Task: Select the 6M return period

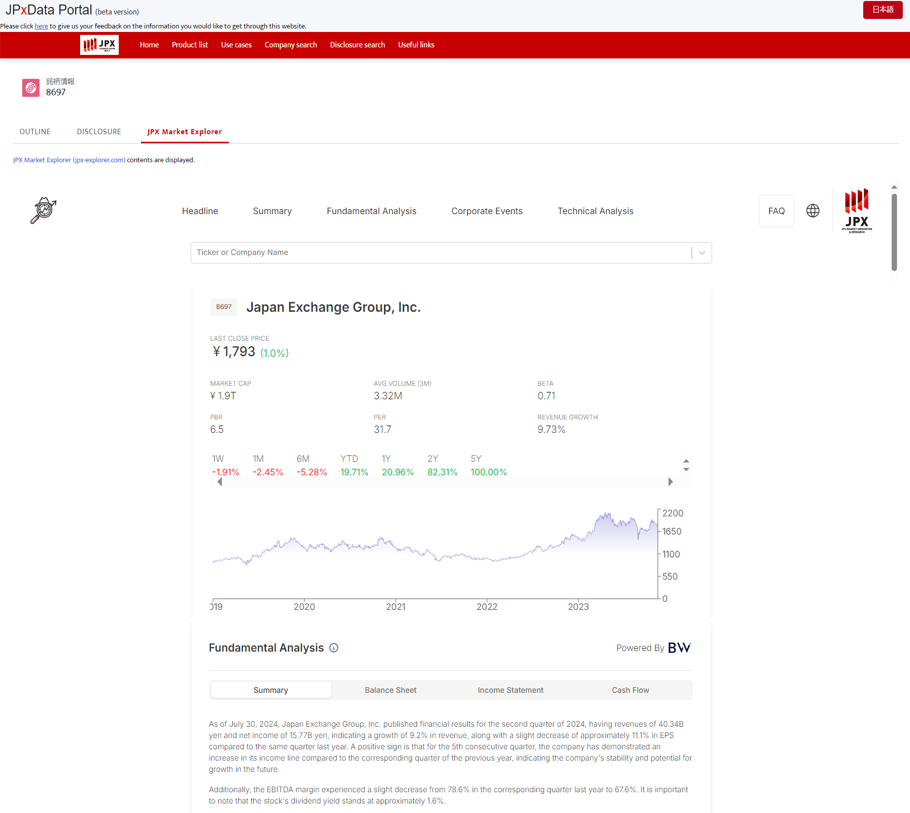Action: (x=312, y=465)
